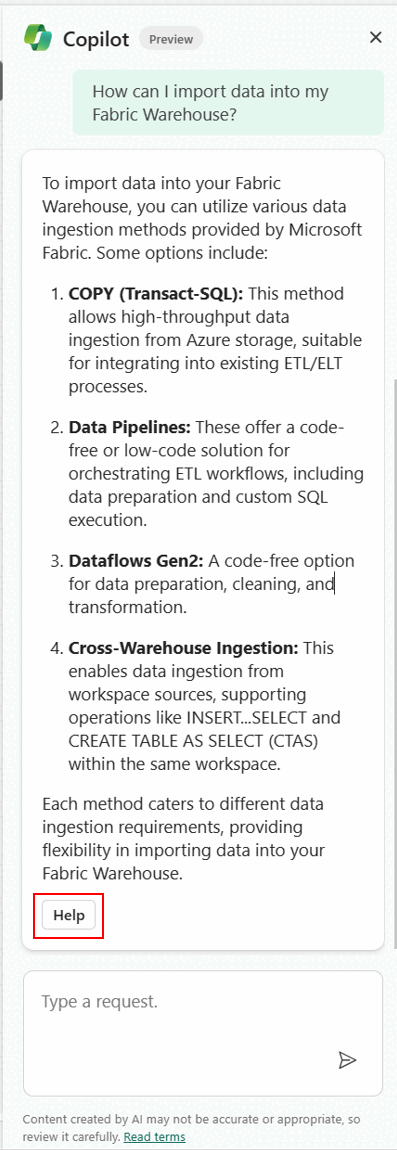Click the Azure storage description text
Screen dimensions: 397x1150
coord(215,340)
